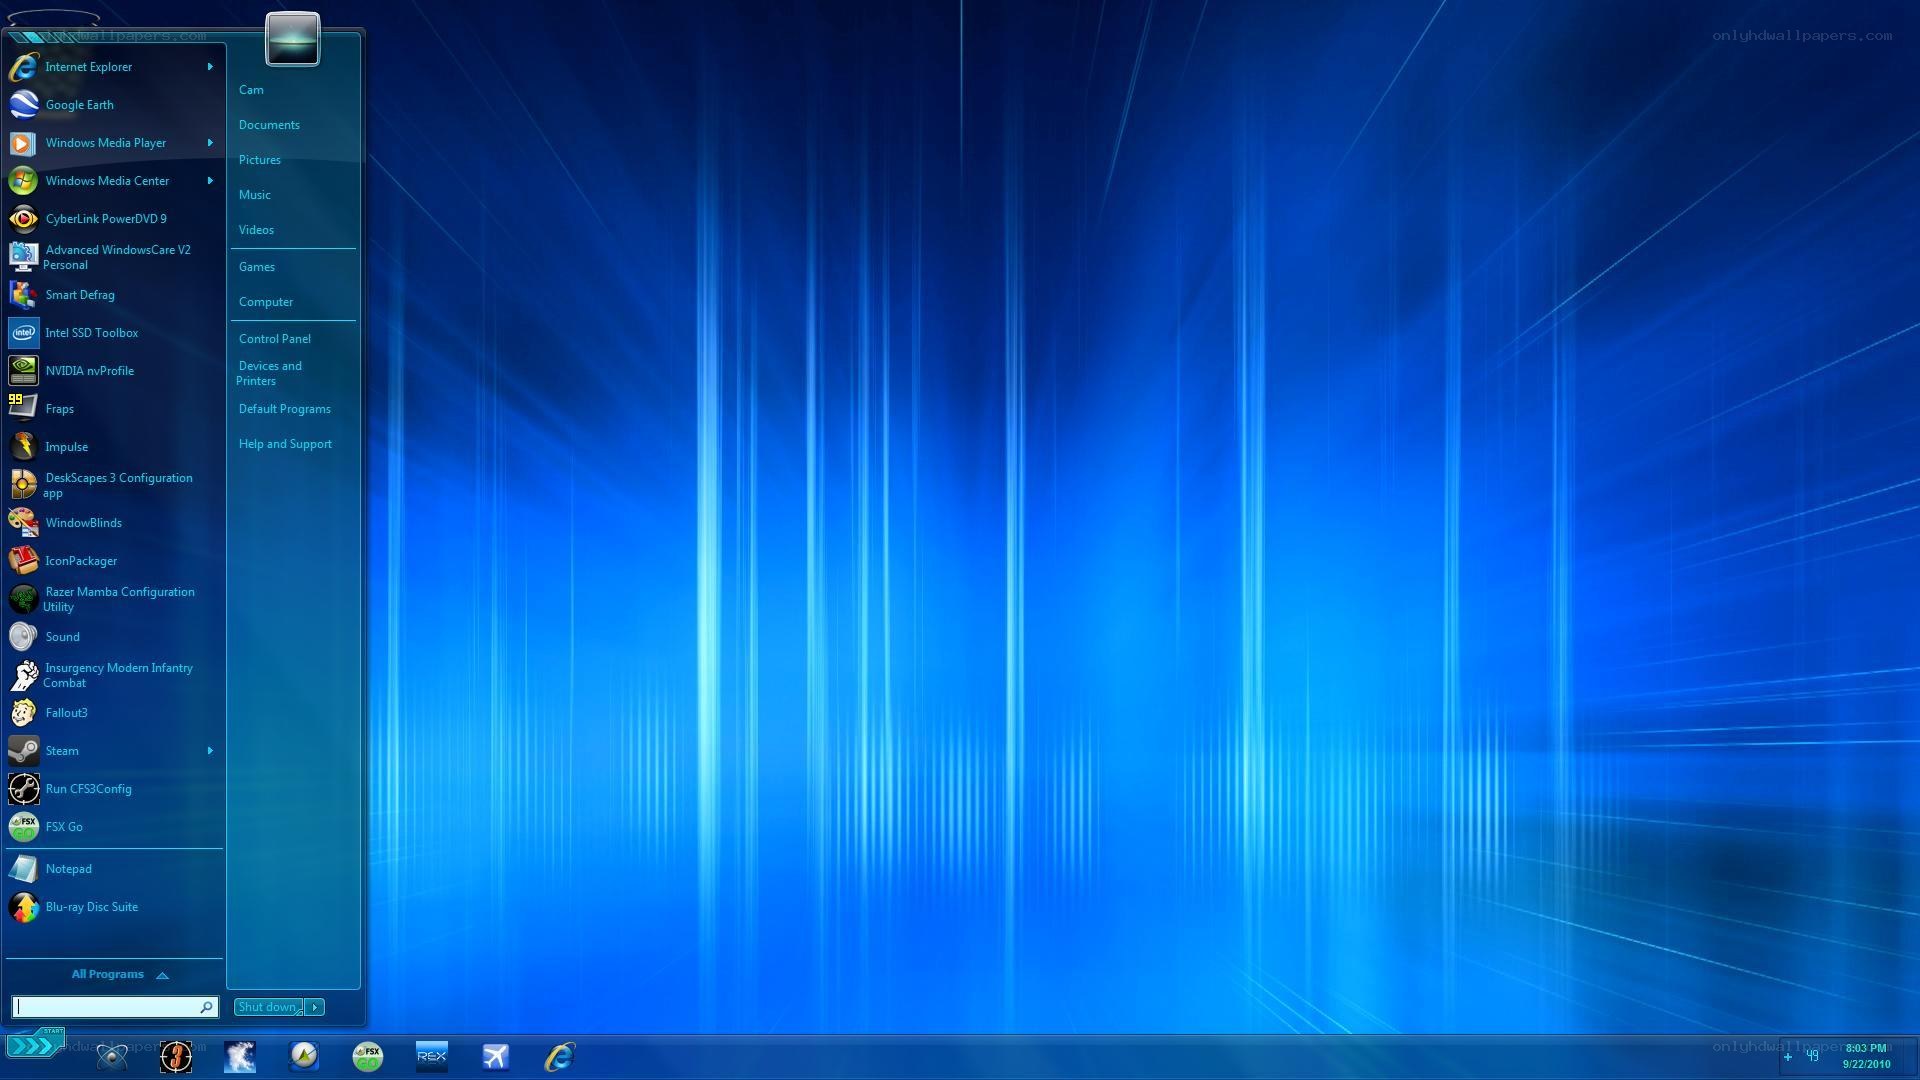Viewport: 1920px width, 1080px height.
Task: Open Intel SSD Toolbox icon
Action: point(23,333)
